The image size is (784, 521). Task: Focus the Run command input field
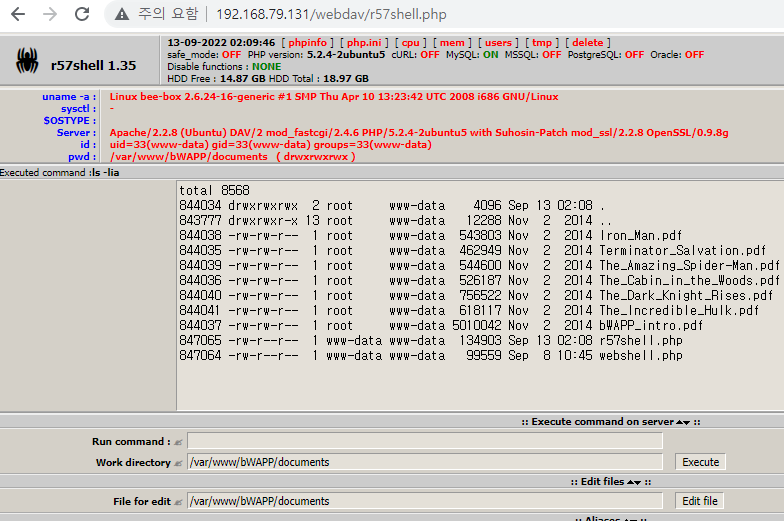(x=425, y=441)
